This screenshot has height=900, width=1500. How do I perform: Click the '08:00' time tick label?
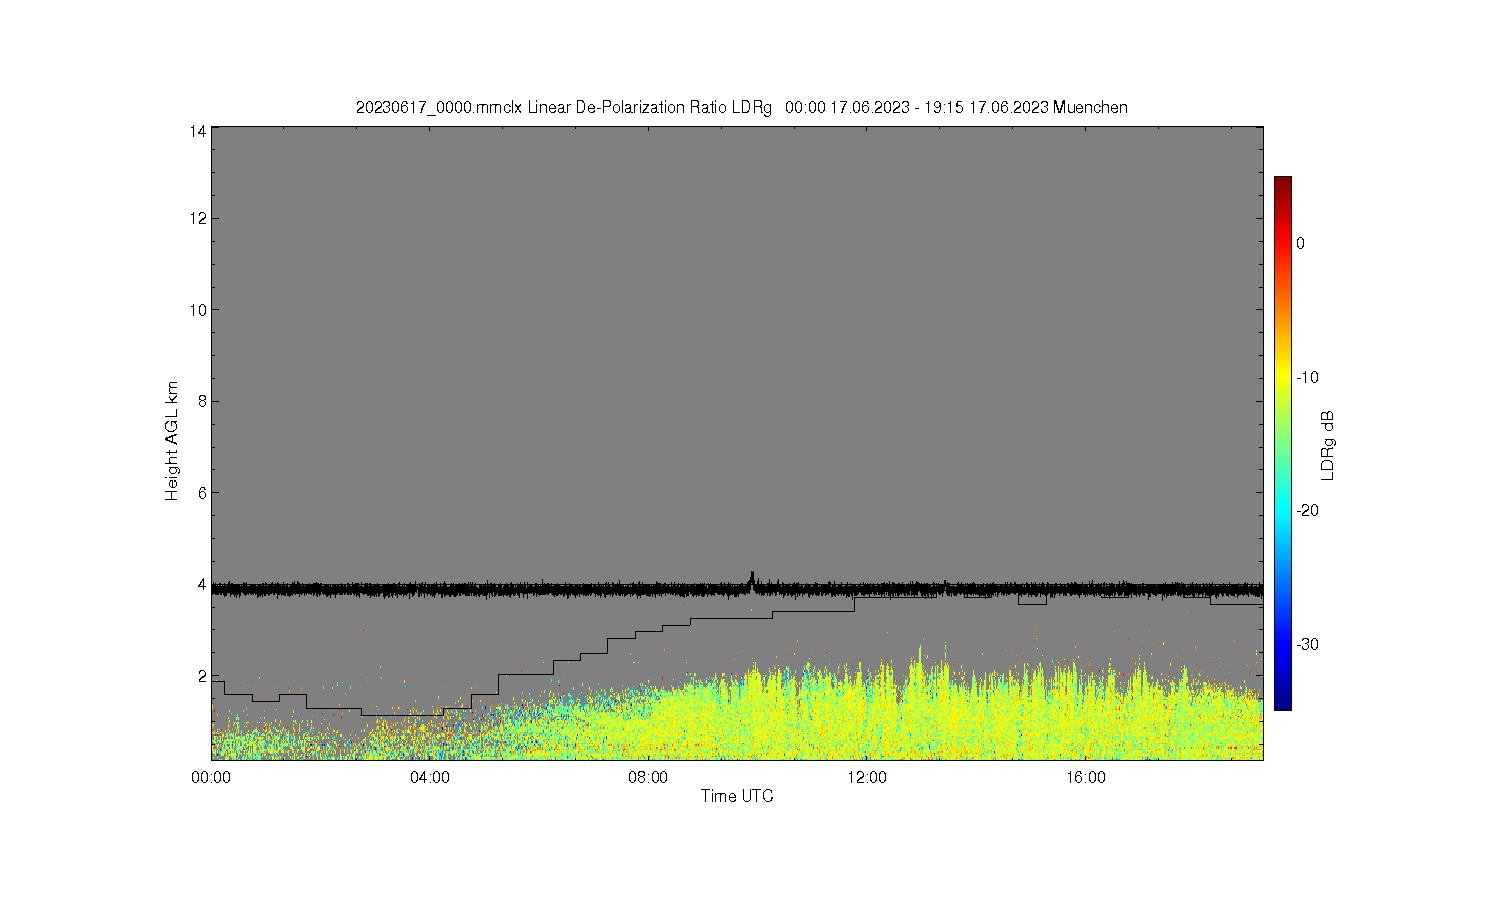648,778
